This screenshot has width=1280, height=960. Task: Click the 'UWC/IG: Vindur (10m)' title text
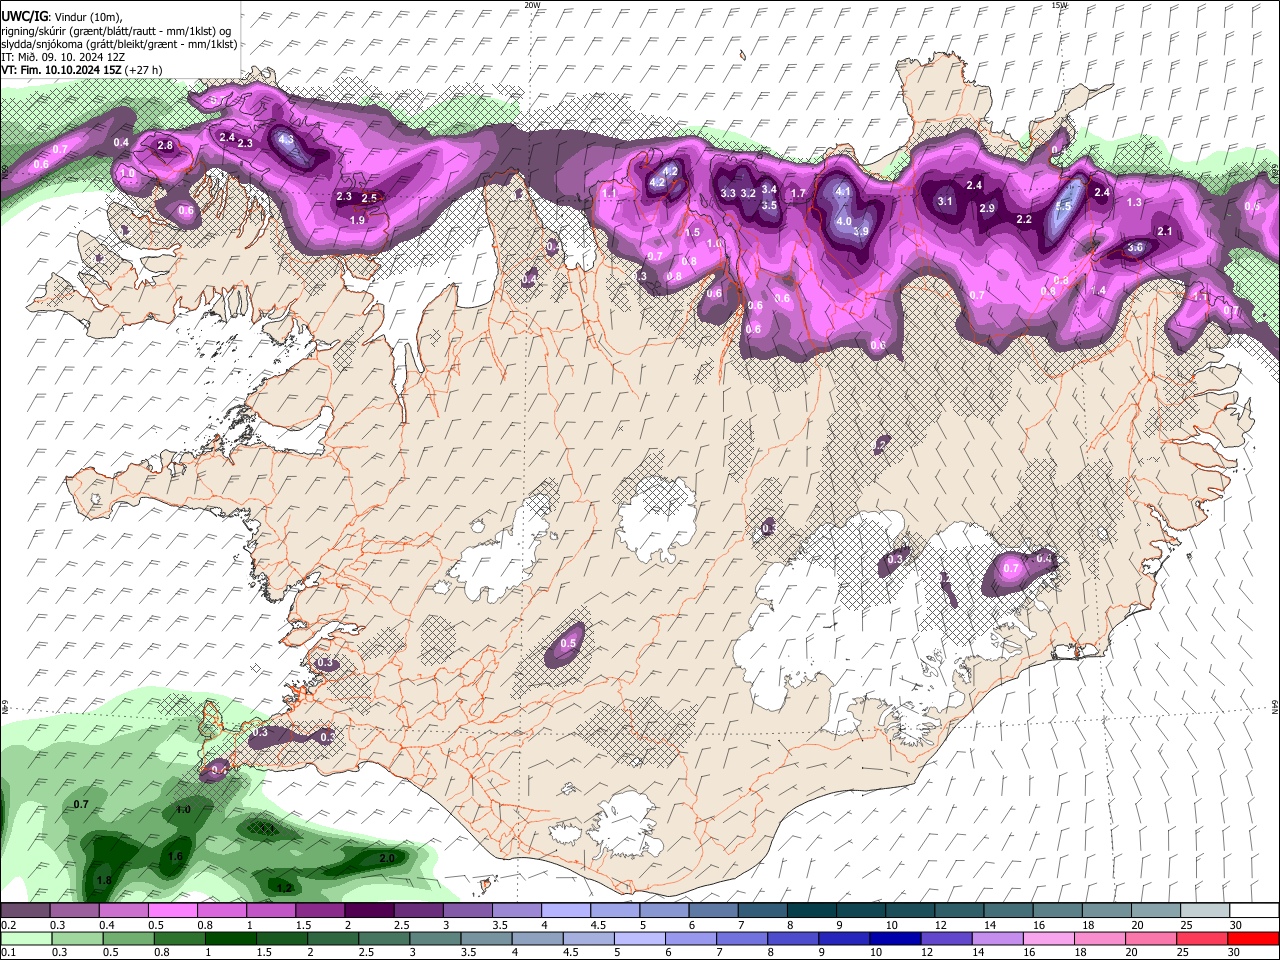61,16
